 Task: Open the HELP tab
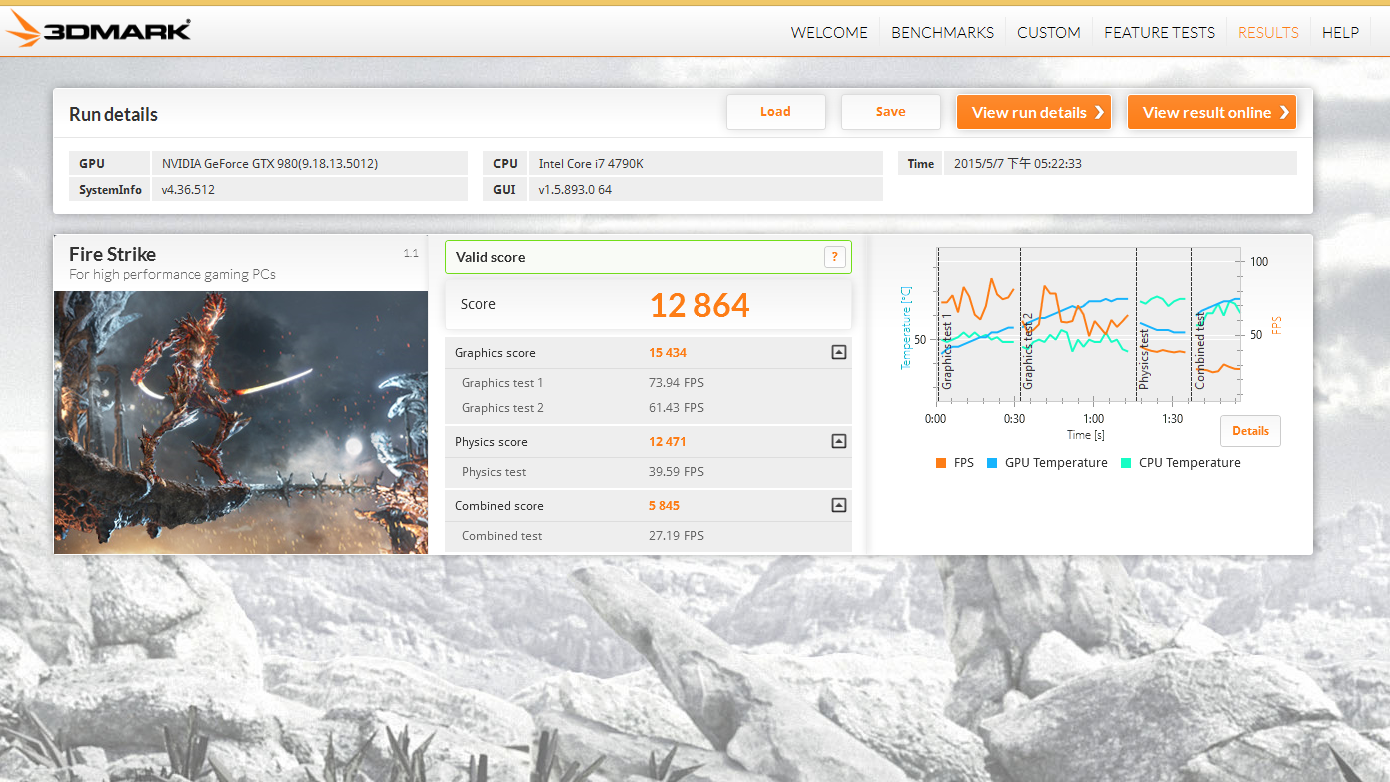(x=1340, y=32)
